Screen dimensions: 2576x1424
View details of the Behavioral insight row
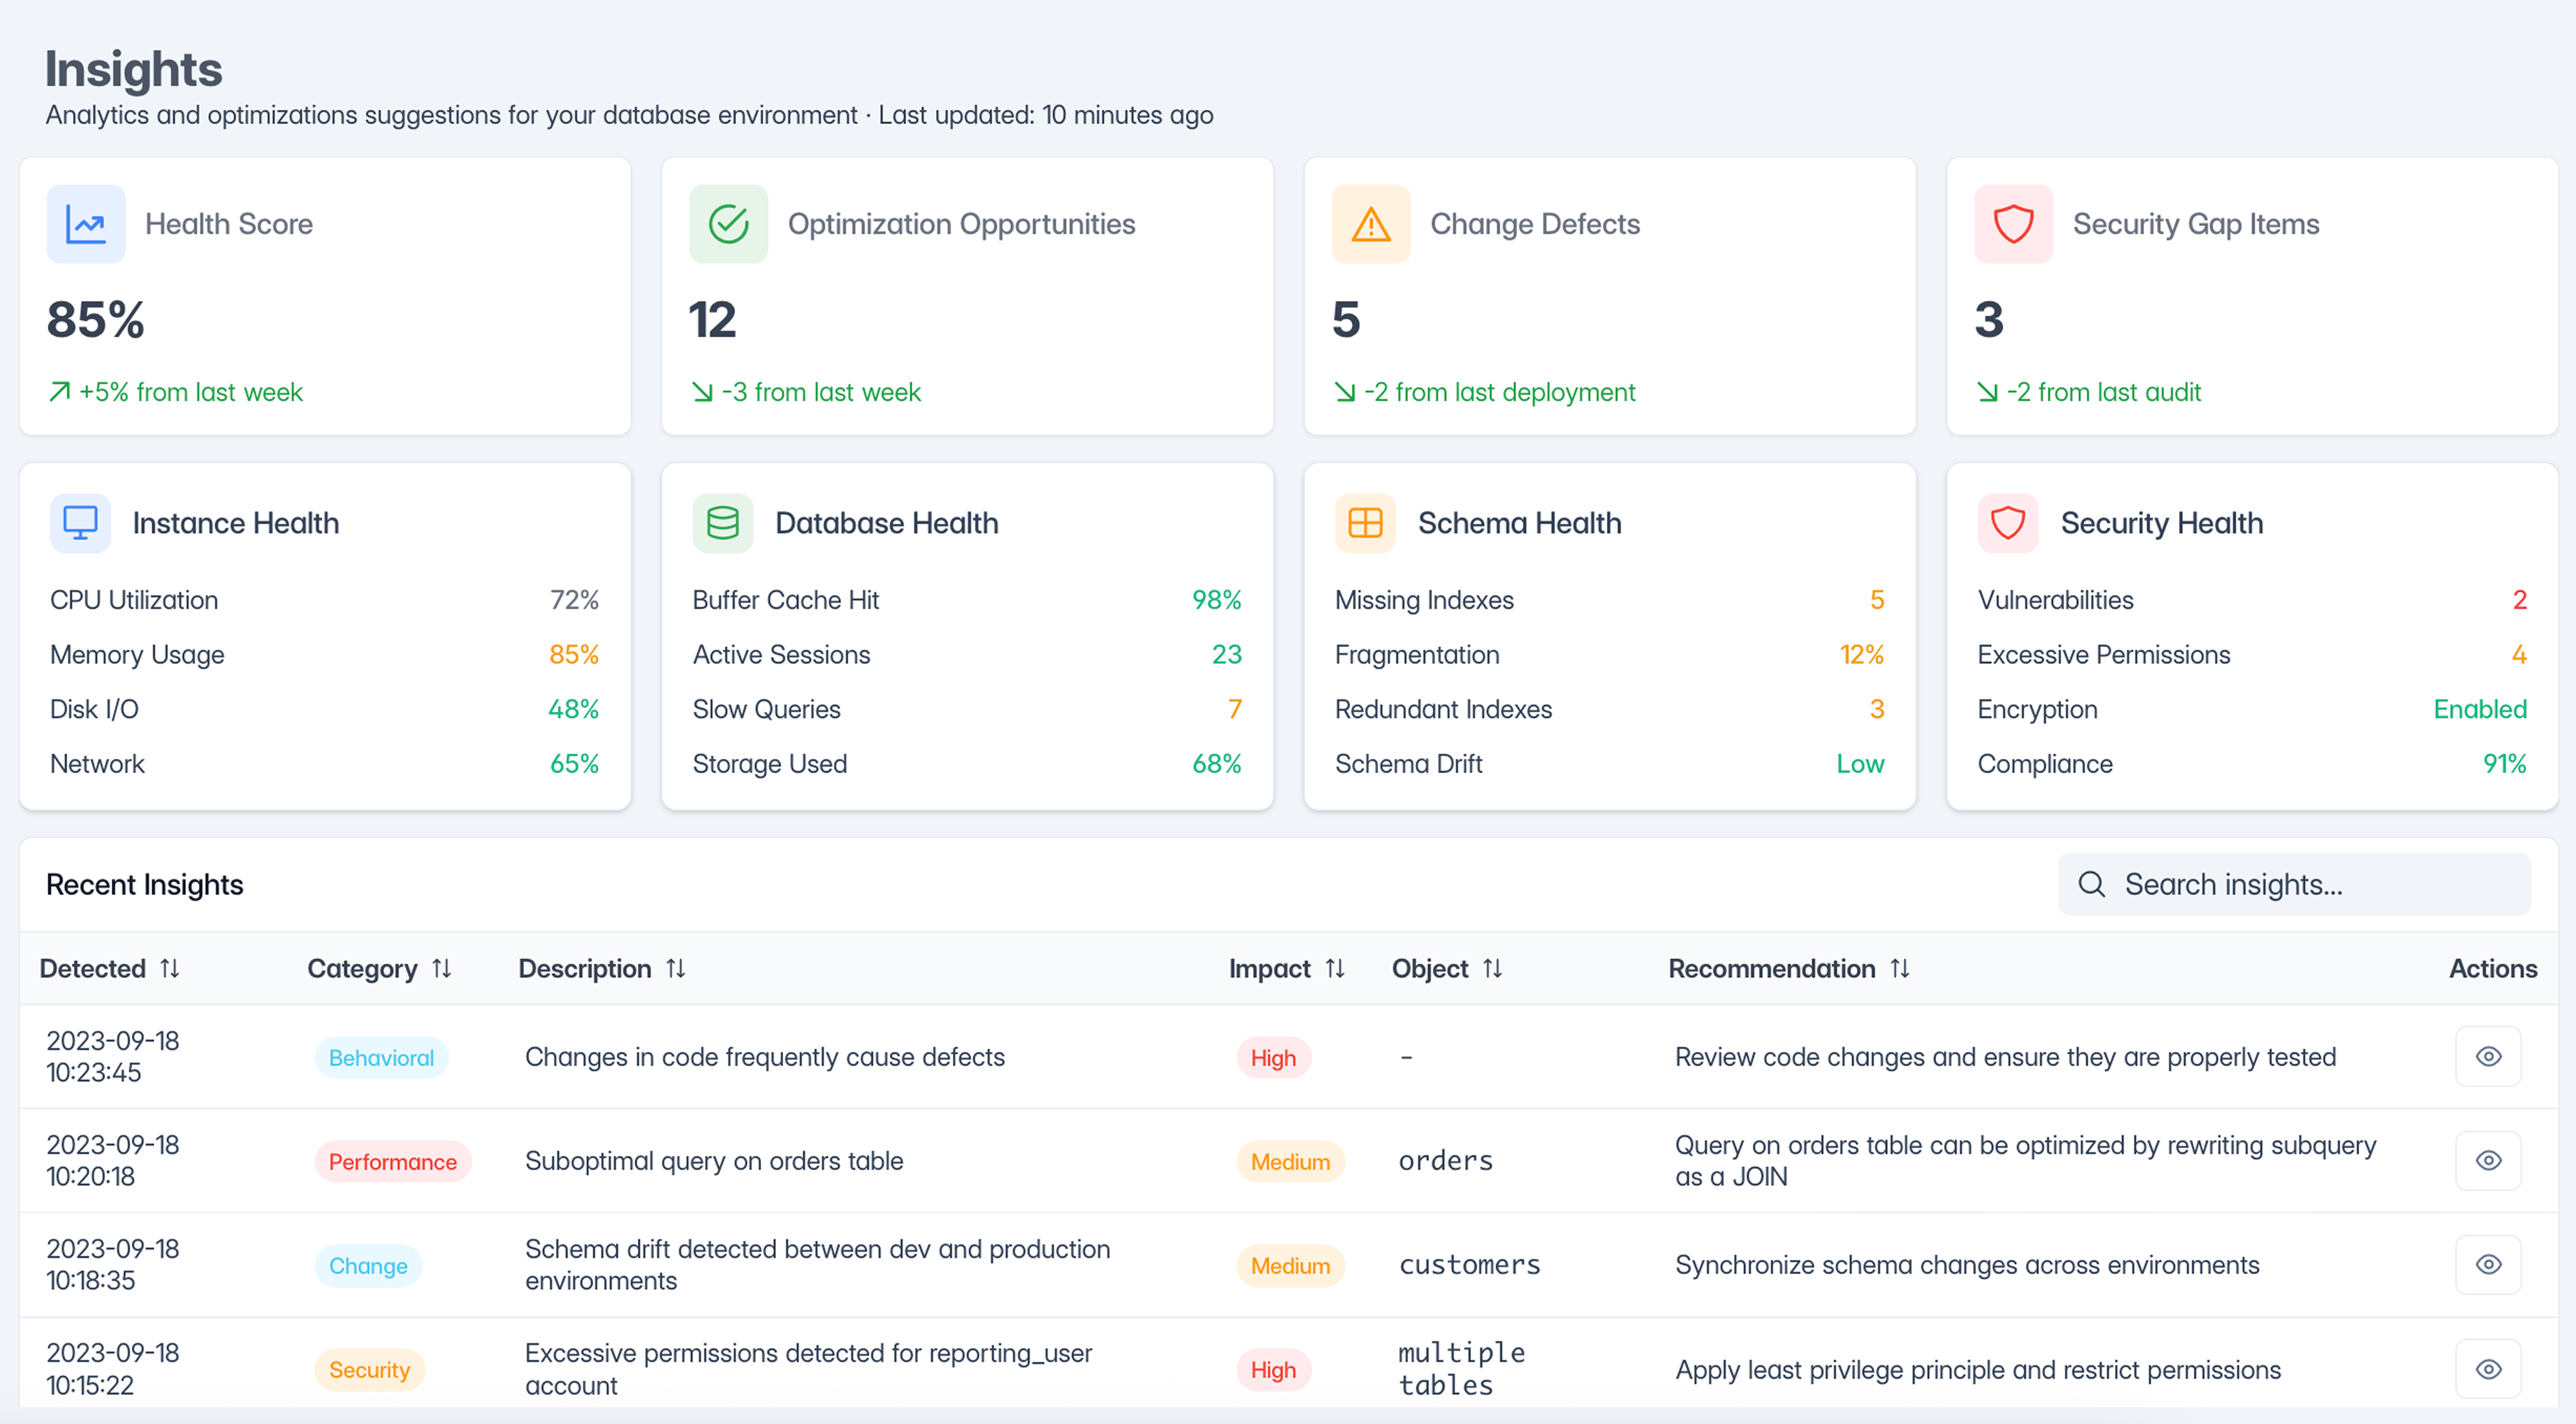point(2487,1057)
